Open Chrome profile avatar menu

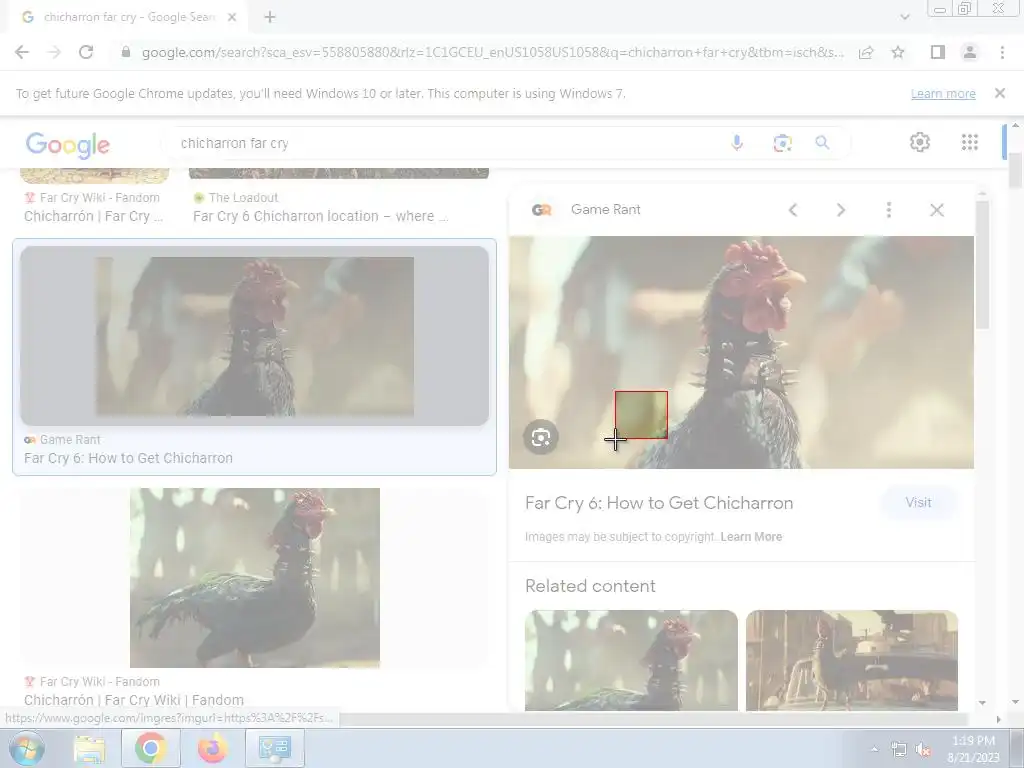click(970, 52)
